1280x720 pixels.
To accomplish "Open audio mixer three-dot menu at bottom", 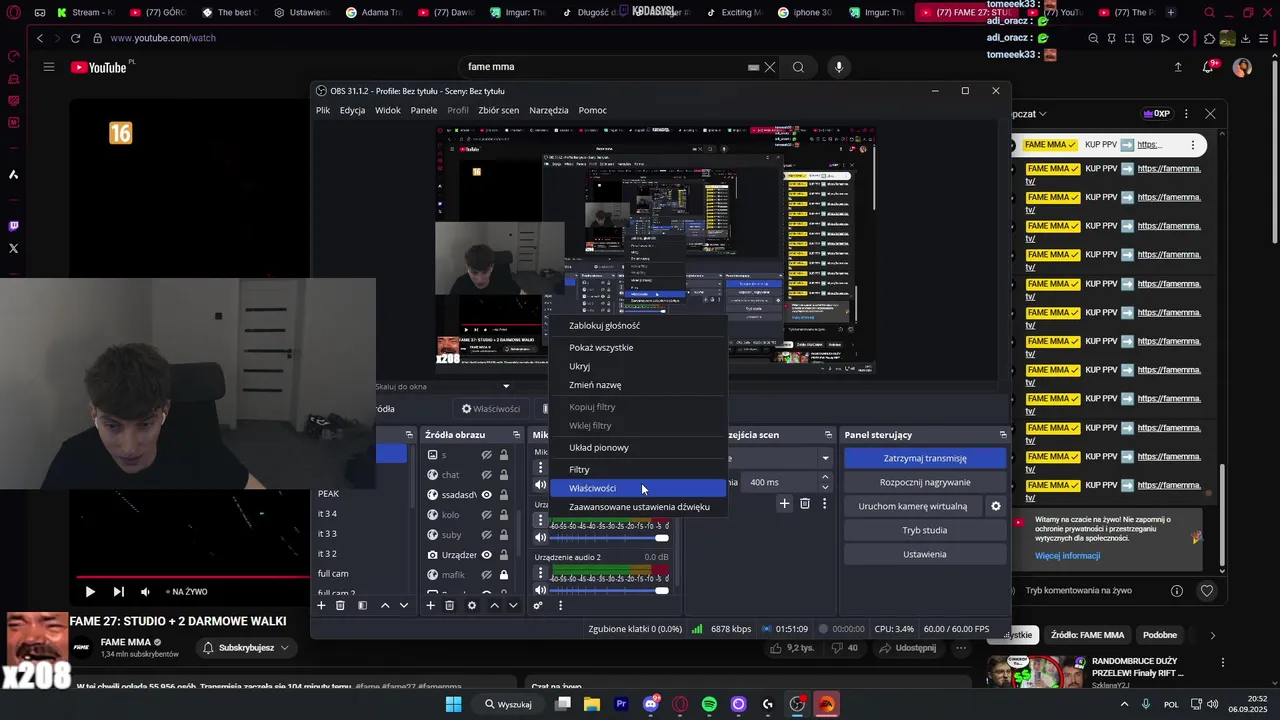I will (560, 605).
